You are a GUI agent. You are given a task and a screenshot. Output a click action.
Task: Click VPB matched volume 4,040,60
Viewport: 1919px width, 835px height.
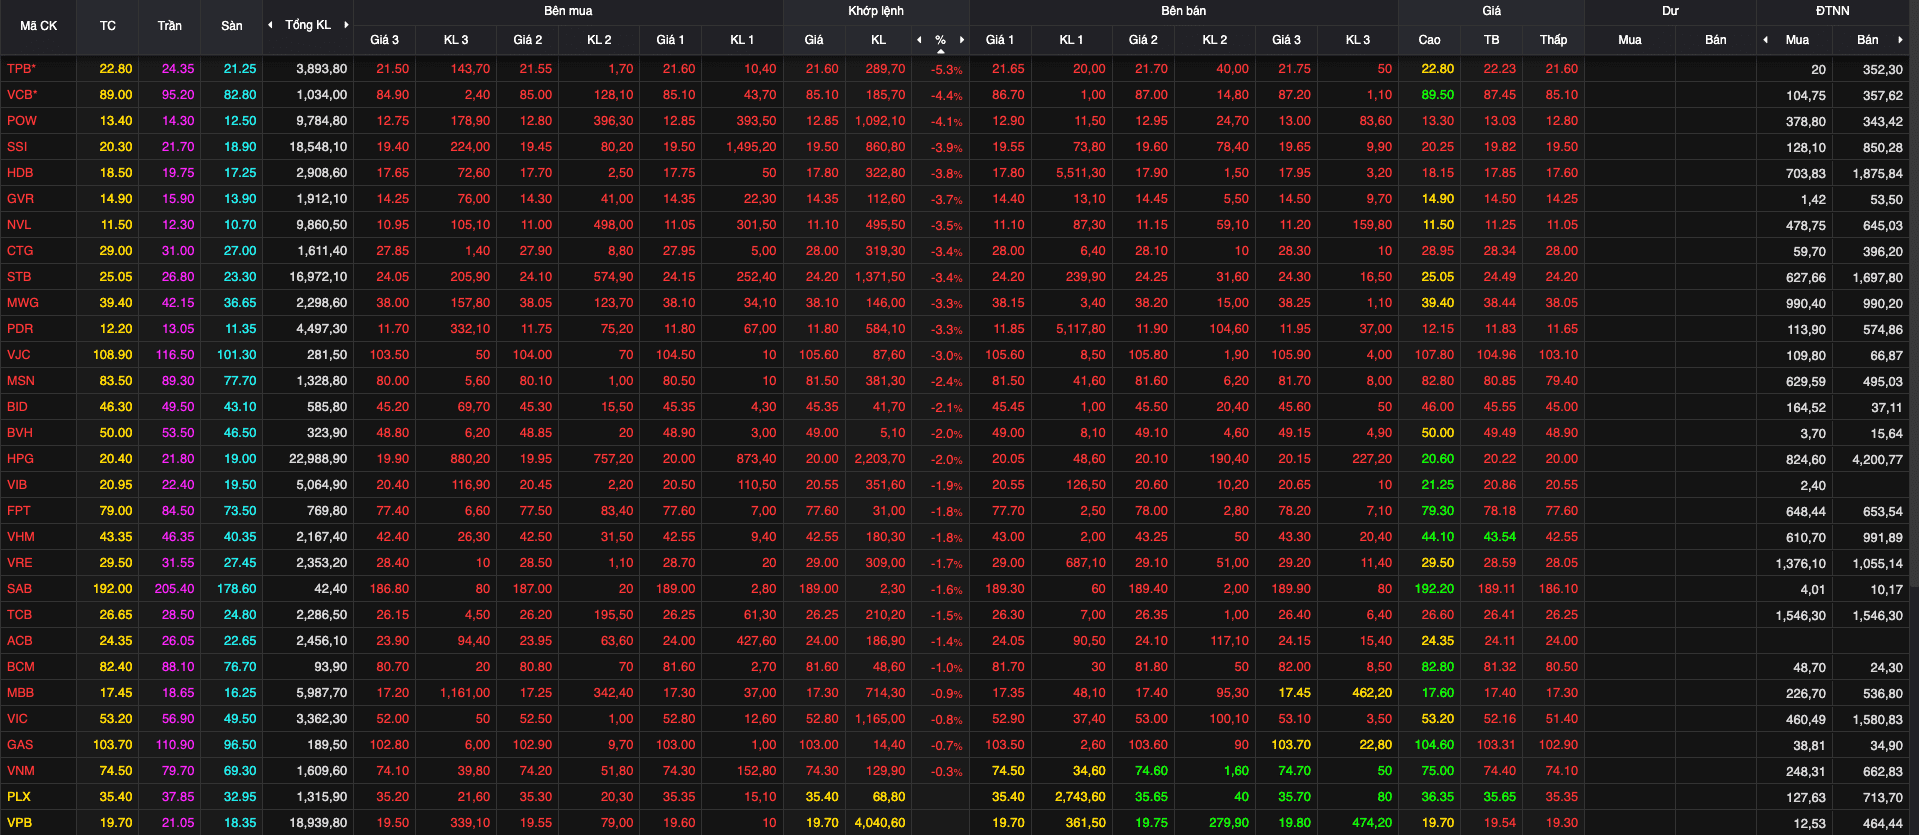point(880,823)
